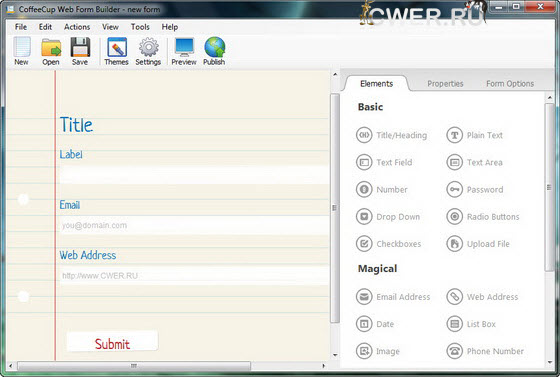Viewport: 560px width, 377px height.
Task: Insert an Email Address element
Action: coord(393,297)
